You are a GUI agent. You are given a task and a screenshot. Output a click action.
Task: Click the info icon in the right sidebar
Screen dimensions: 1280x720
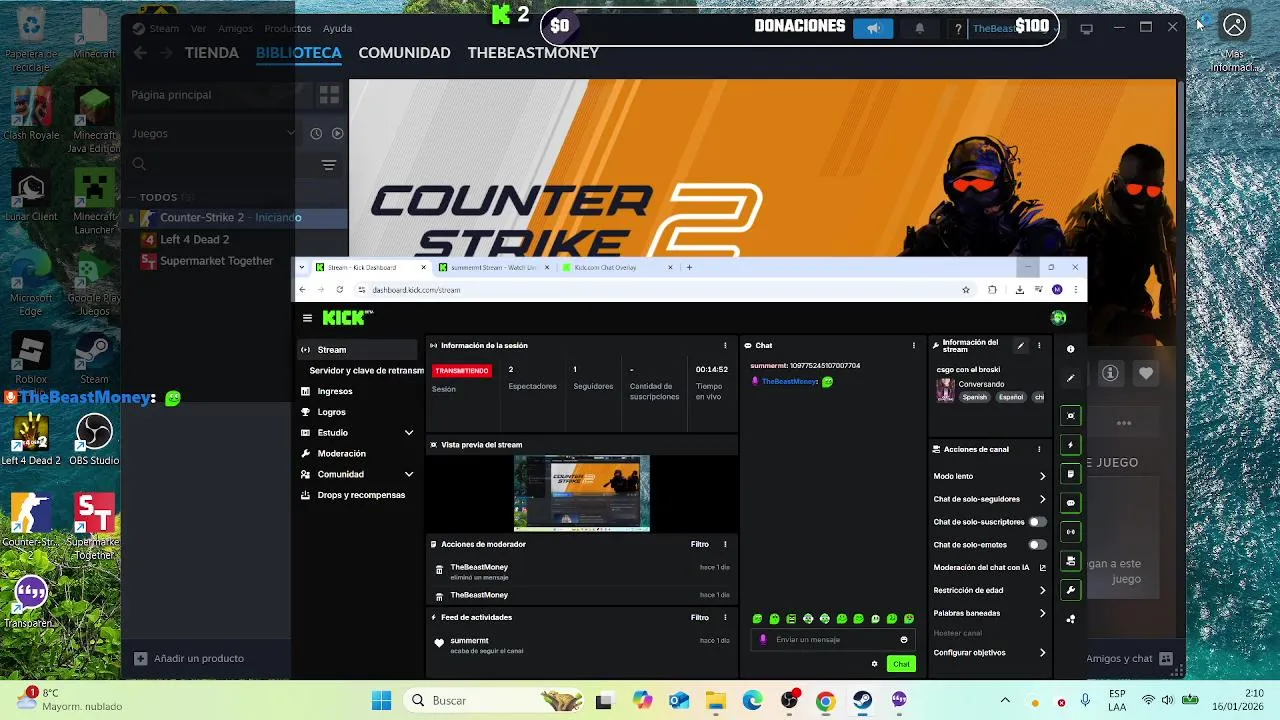tap(1070, 349)
